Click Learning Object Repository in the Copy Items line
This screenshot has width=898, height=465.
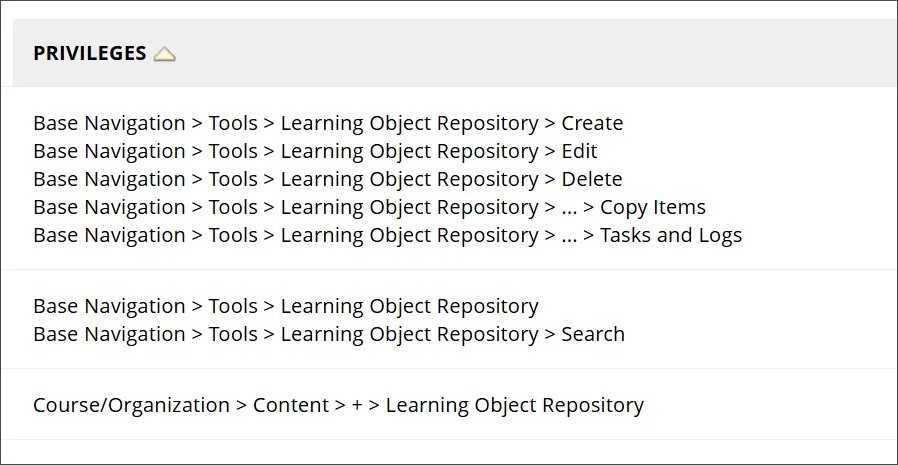coord(409,208)
